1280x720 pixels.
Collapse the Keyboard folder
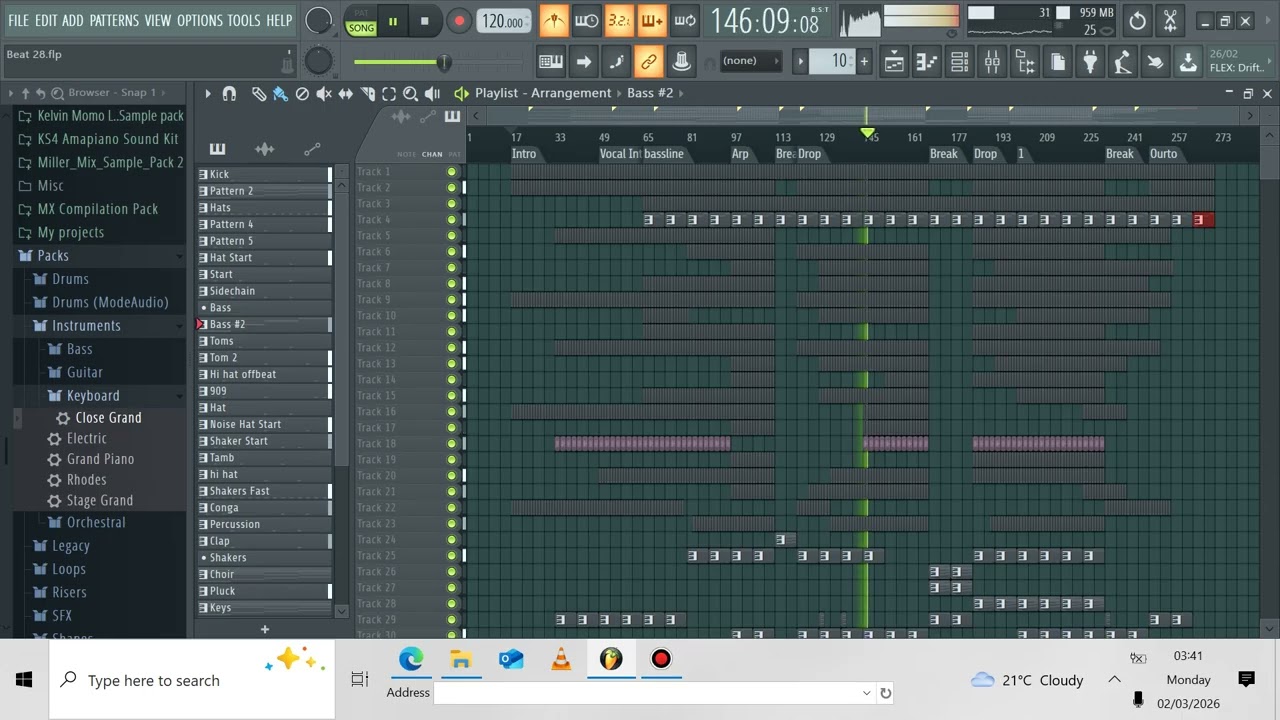click(93, 396)
